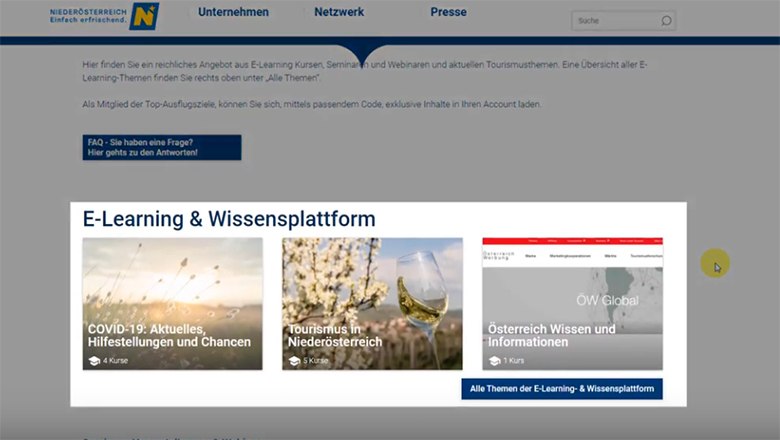This screenshot has height=440, width=780.
Task: Open the Österreich Wissen und Informationen card
Action: tap(572, 304)
